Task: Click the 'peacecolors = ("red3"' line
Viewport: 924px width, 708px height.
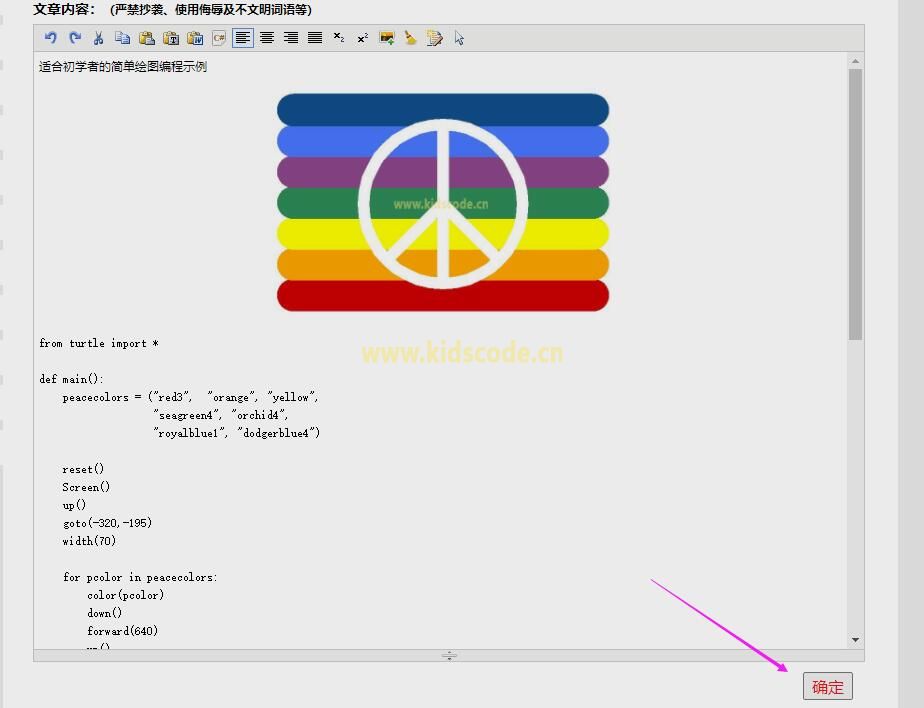Action: tap(190, 397)
